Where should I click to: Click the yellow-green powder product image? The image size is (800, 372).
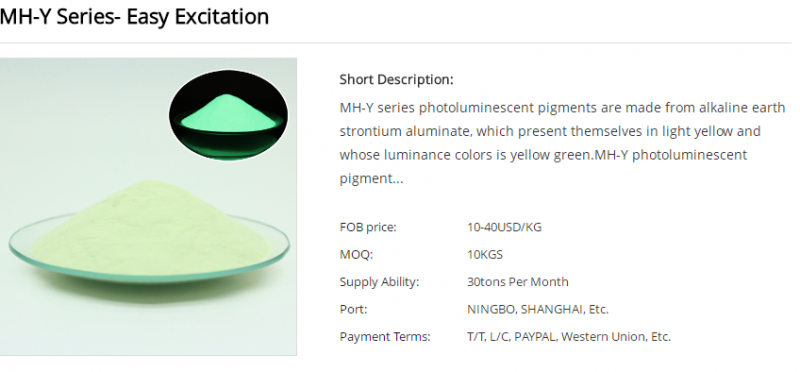pyautogui.click(x=148, y=206)
